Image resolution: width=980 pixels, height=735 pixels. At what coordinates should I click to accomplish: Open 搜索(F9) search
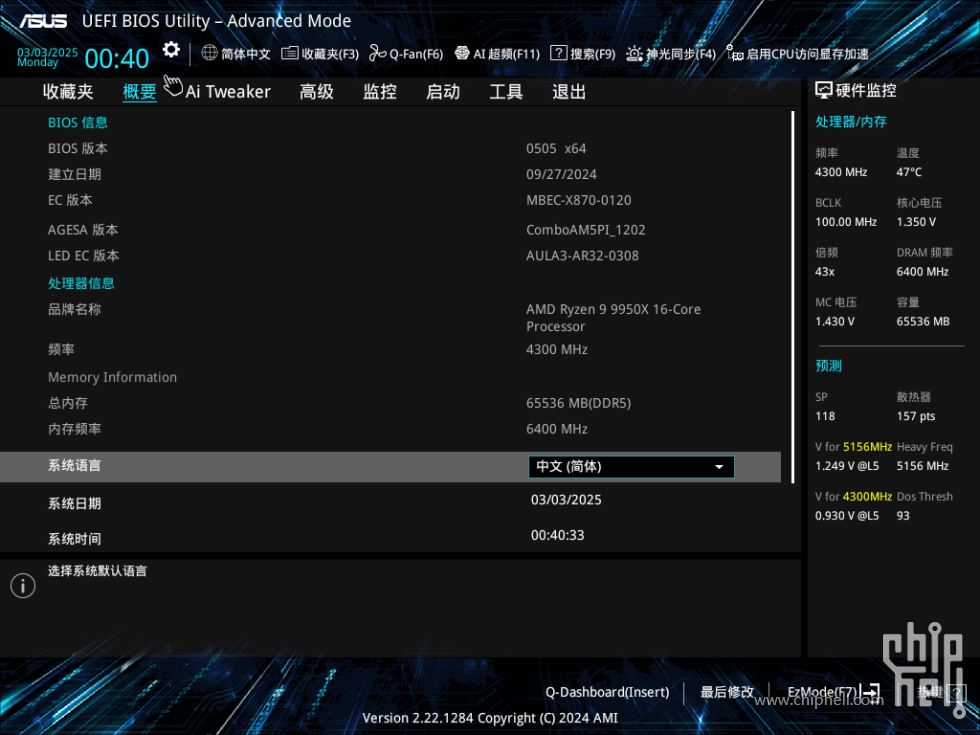click(582, 54)
